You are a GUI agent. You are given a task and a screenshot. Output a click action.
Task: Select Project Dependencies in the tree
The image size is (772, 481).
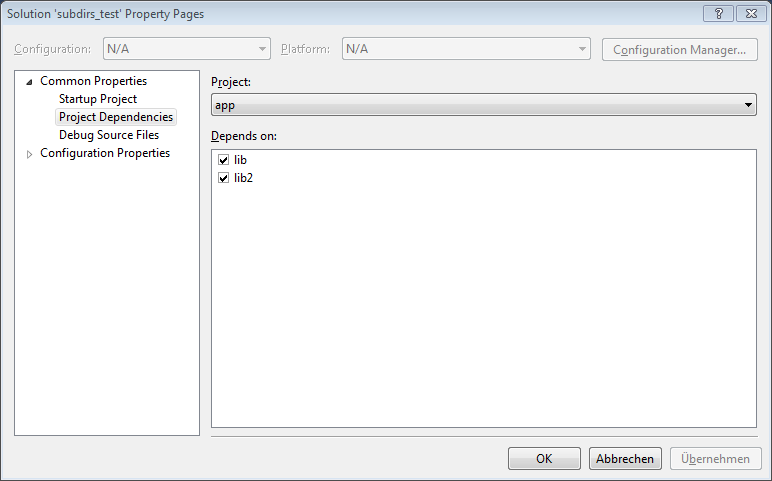click(116, 117)
